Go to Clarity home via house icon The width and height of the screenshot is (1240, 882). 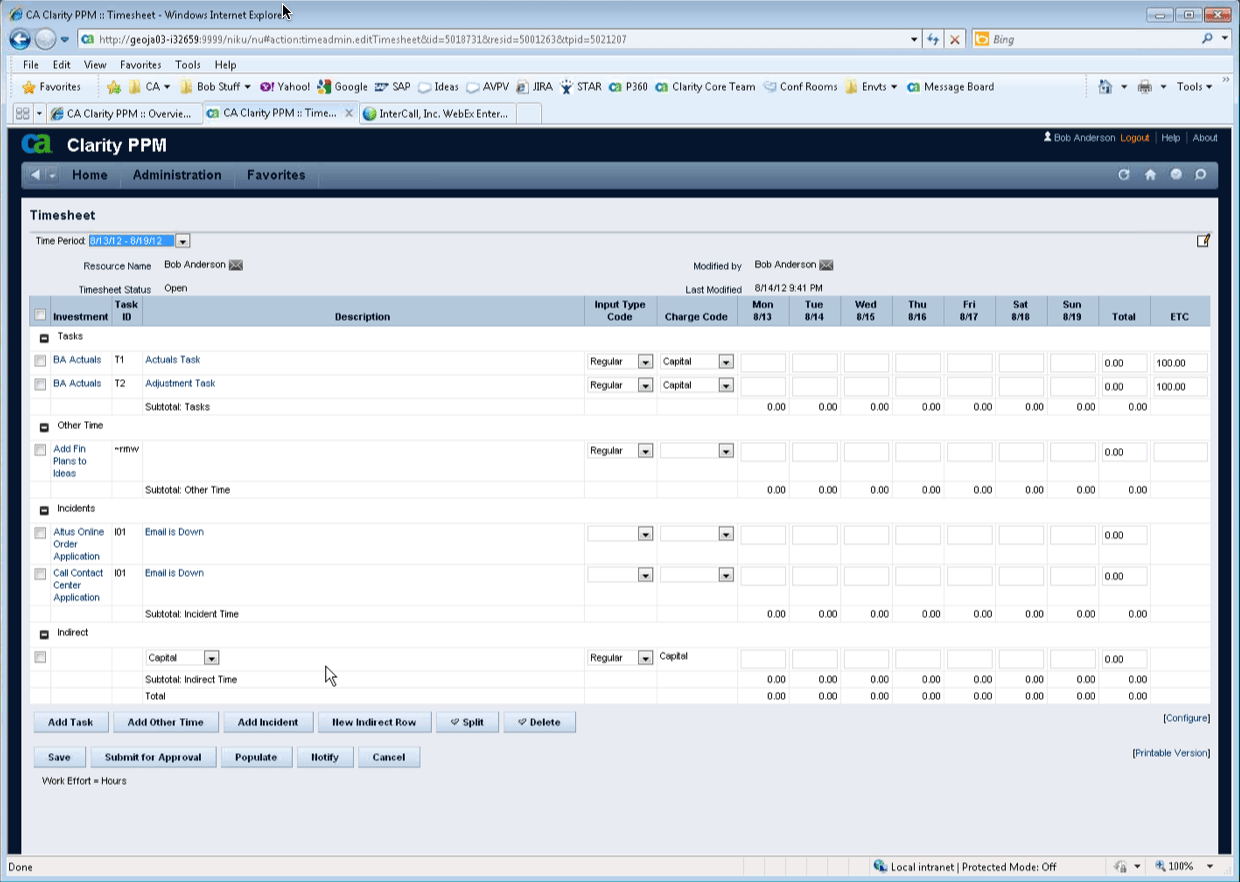click(1150, 175)
